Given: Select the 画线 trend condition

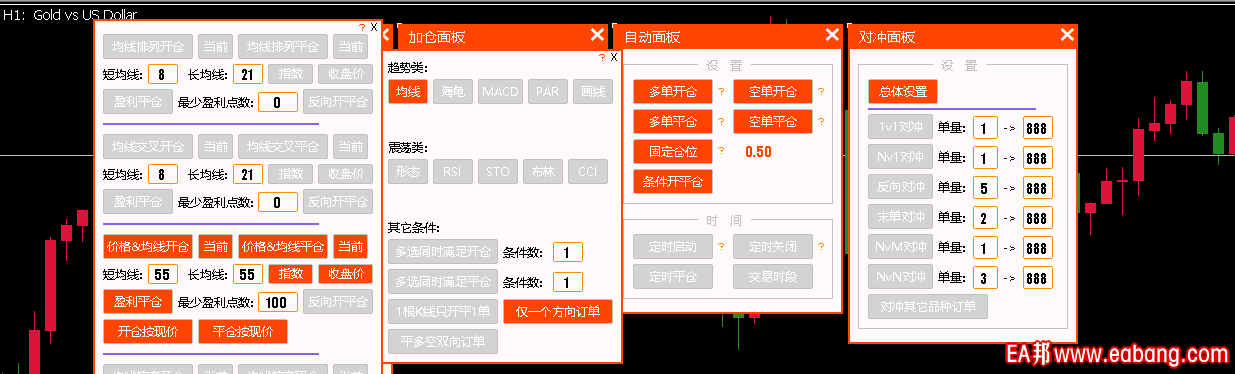Looking at the screenshot, I should (593, 91).
